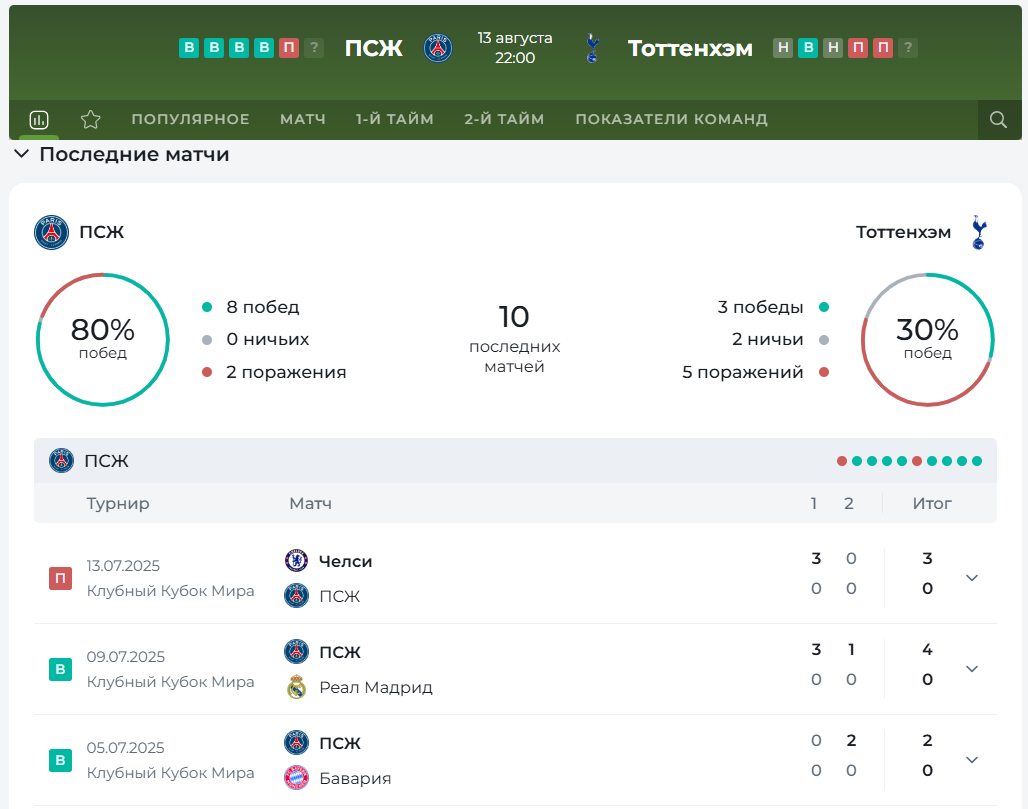The width and height of the screenshot is (1028, 809).
Task: Open the 2-й тайм tab
Action: click(x=504, y=119)
